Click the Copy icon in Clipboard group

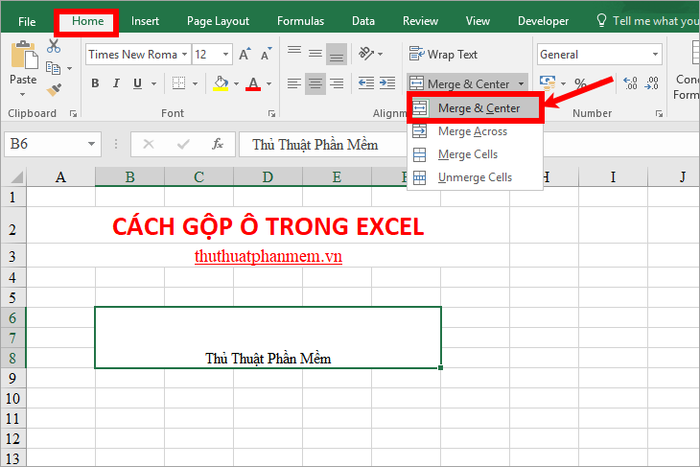(x=54, y=68)
